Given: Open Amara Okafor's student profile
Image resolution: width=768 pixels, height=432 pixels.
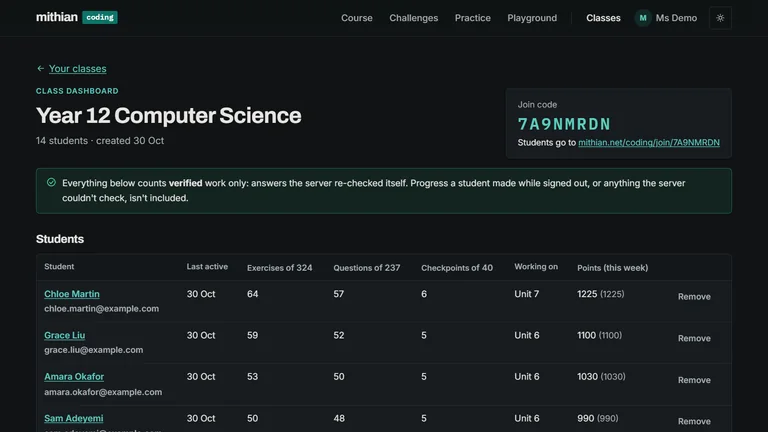Looking at the screenshot, I should 74,377.
